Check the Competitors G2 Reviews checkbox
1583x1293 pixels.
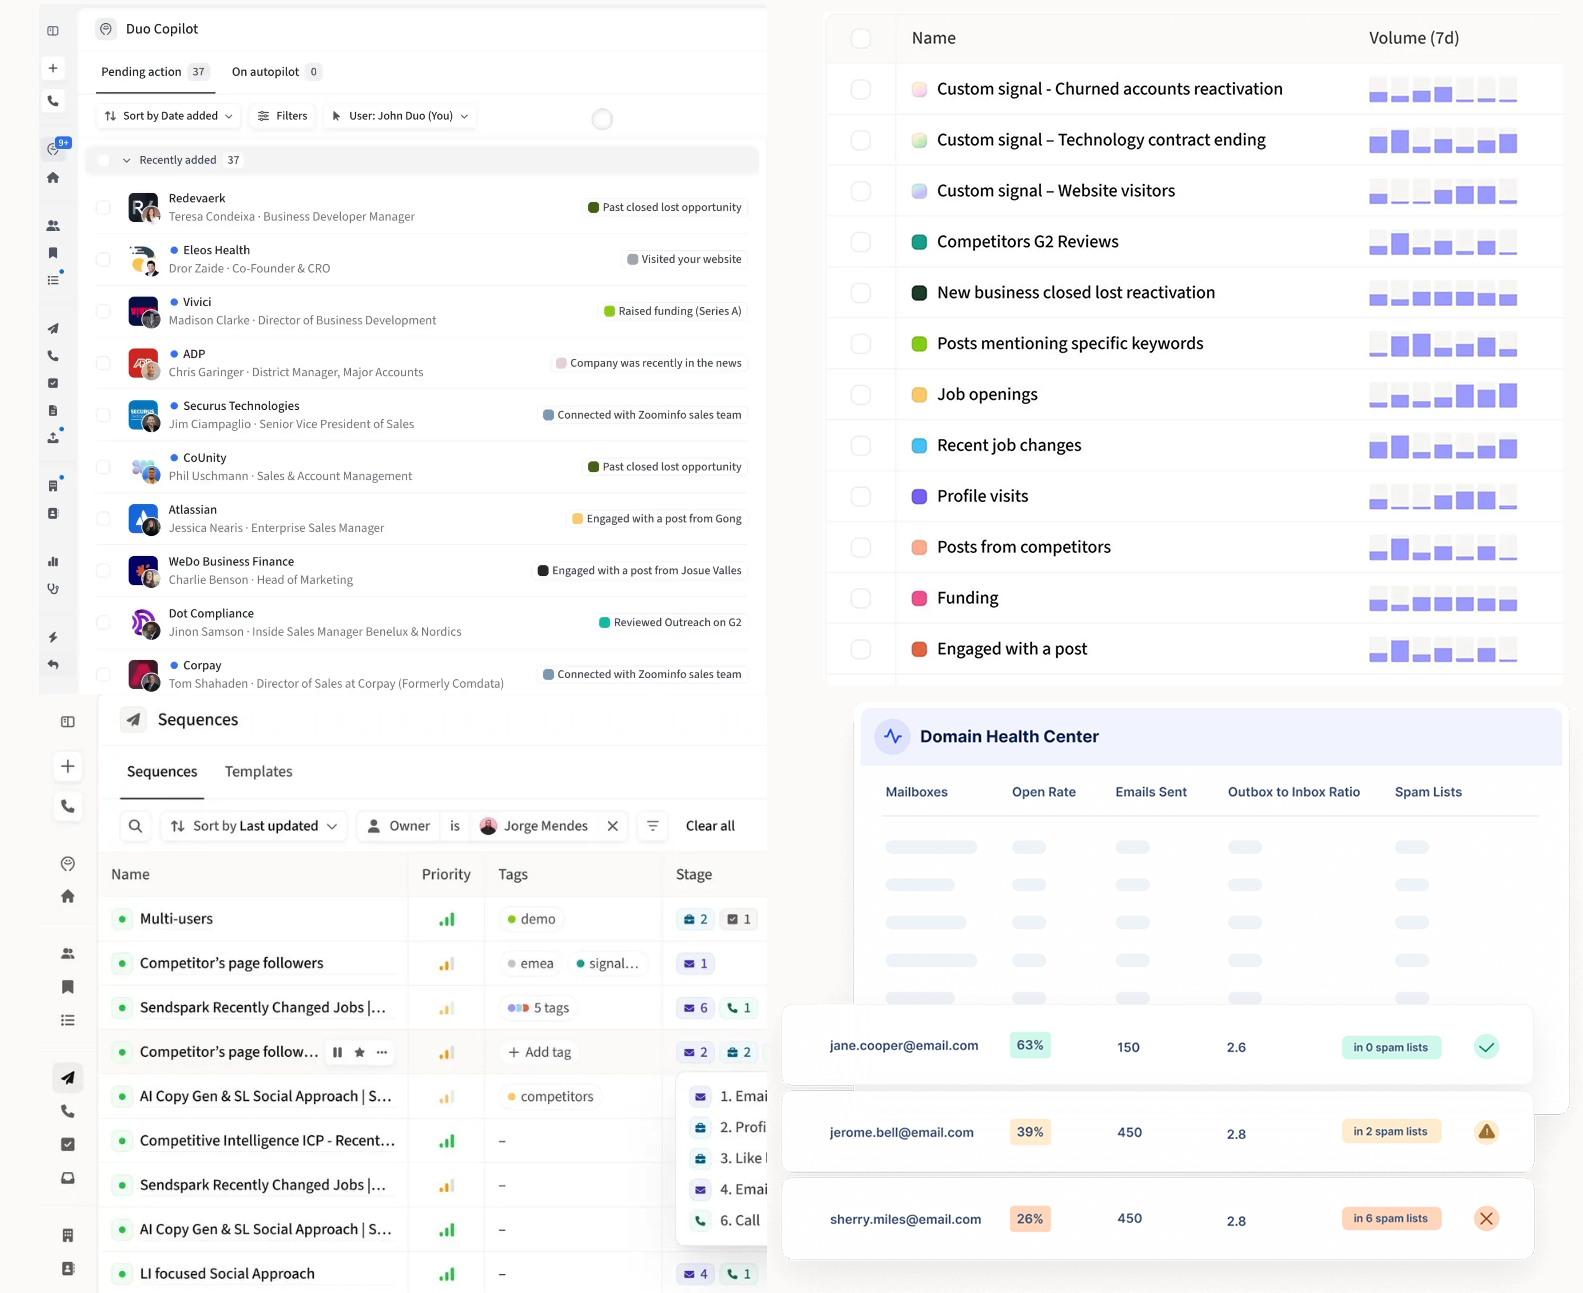point(860,241)
